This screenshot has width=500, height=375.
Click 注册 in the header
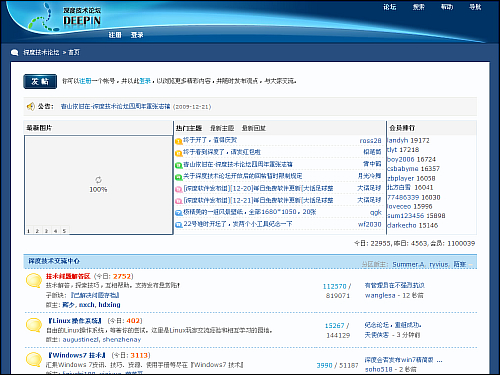pyautogui.click(x=115, y=35)
